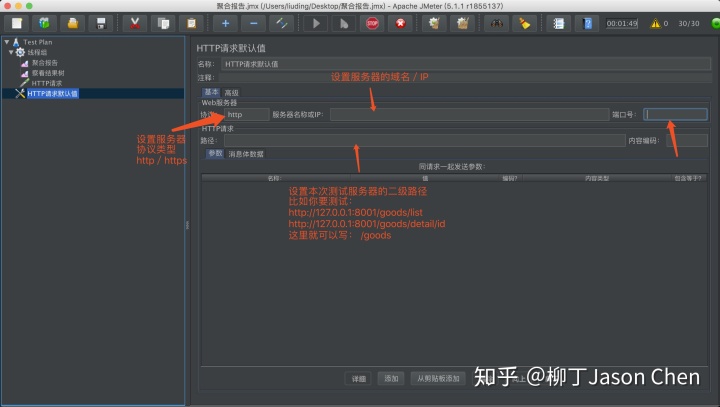Select the HTTP请求 sampler node
Viewport: 720px width, 407px height.
[x=46, y=83]
